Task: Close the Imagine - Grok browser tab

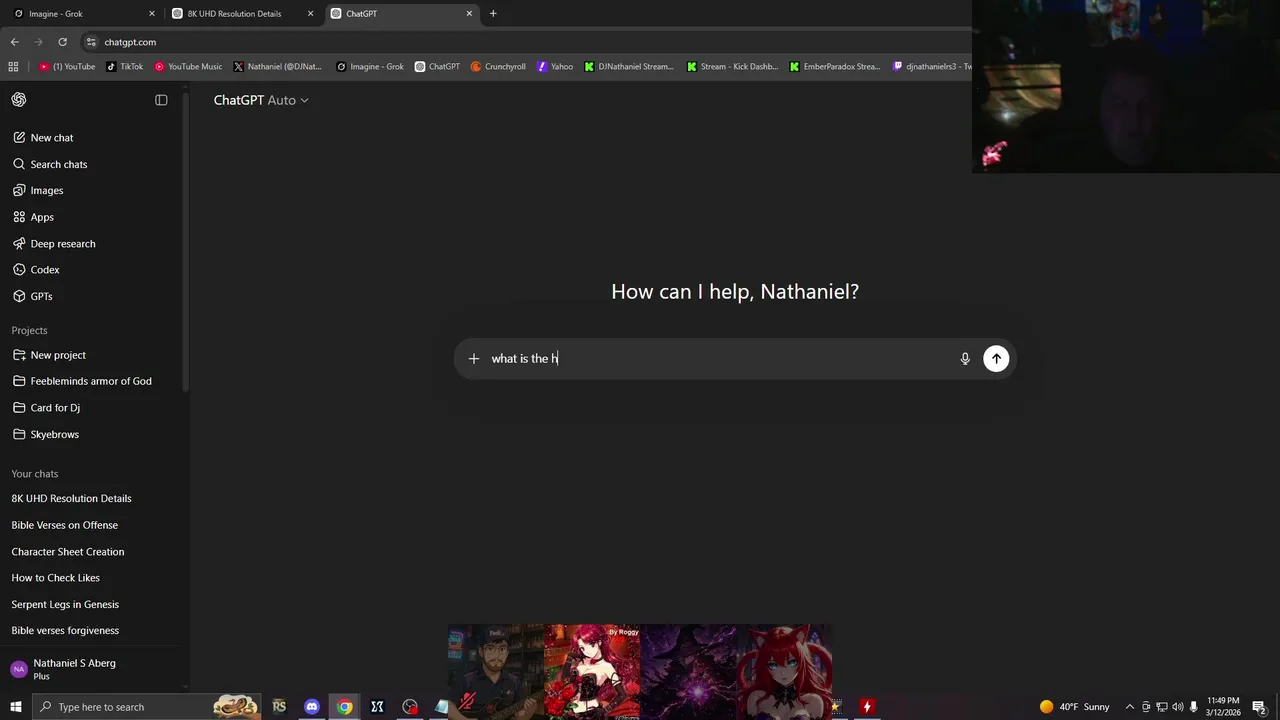Action: [152, 14]
